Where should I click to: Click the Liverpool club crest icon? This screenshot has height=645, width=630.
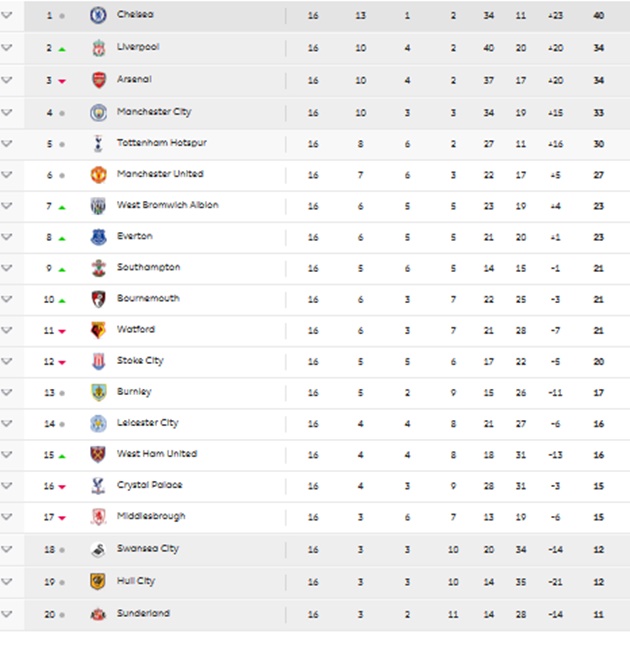(x=98, y=48)
